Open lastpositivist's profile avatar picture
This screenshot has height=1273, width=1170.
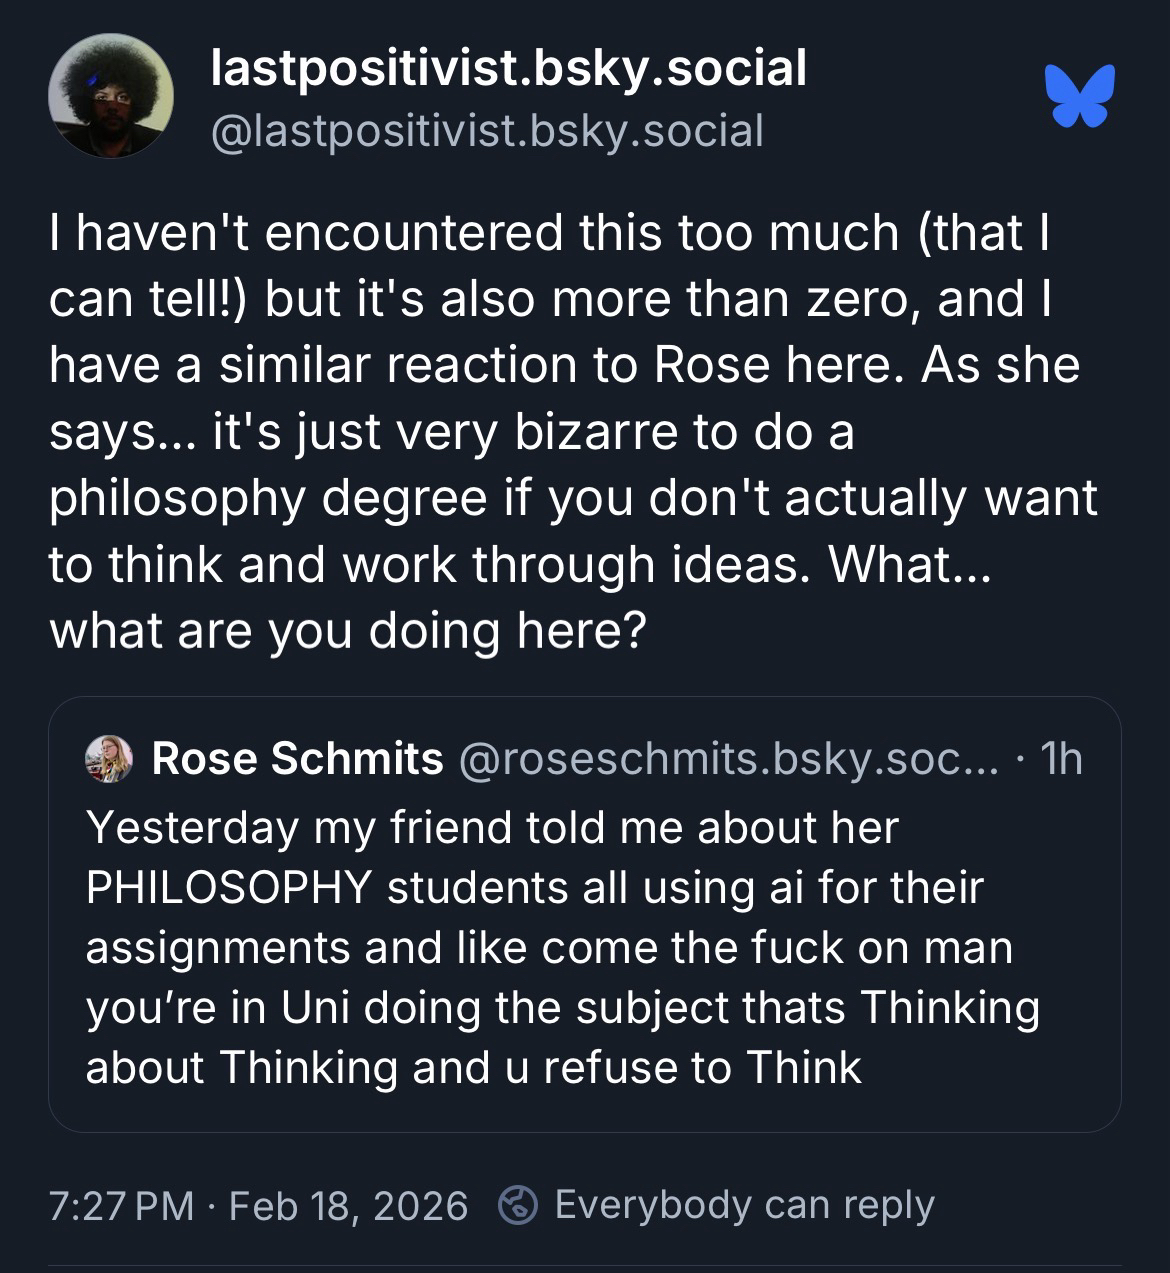[x=110, y=97]
